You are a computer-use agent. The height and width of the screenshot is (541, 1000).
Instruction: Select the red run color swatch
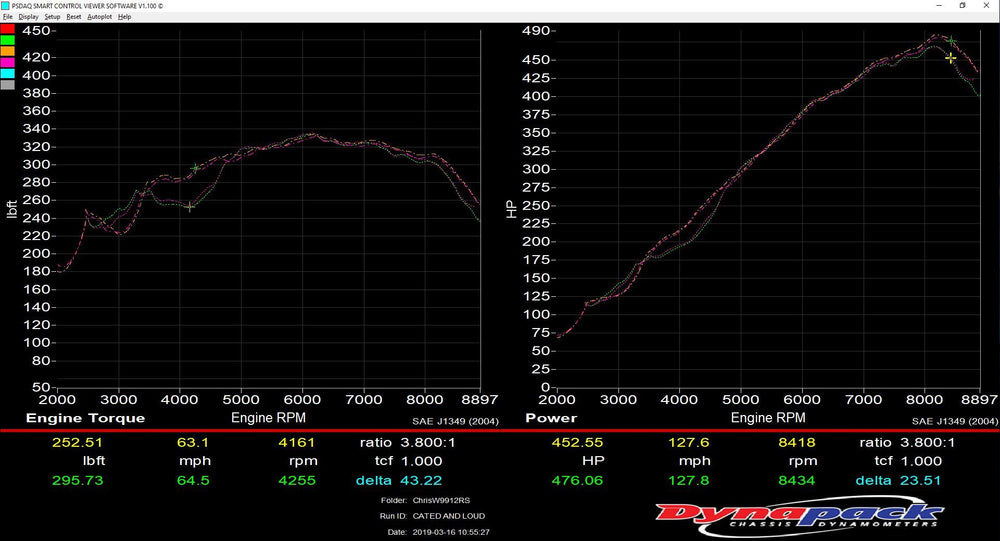coord(7,28)
